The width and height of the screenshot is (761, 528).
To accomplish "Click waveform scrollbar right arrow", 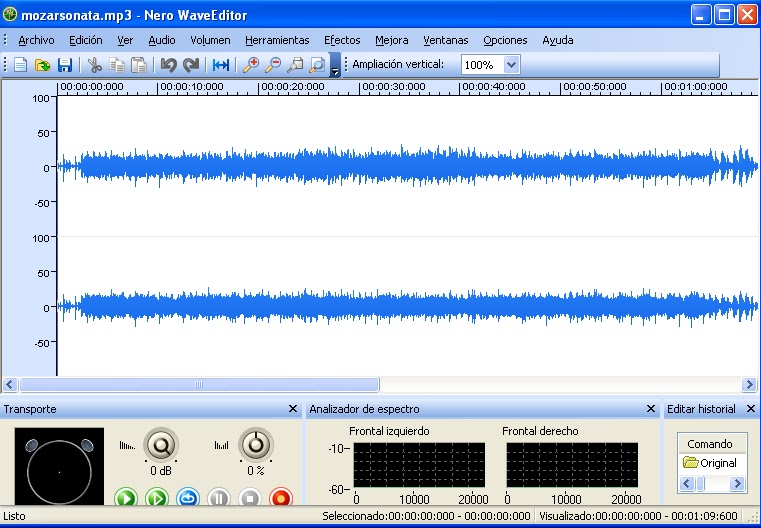I will [749, 385].
